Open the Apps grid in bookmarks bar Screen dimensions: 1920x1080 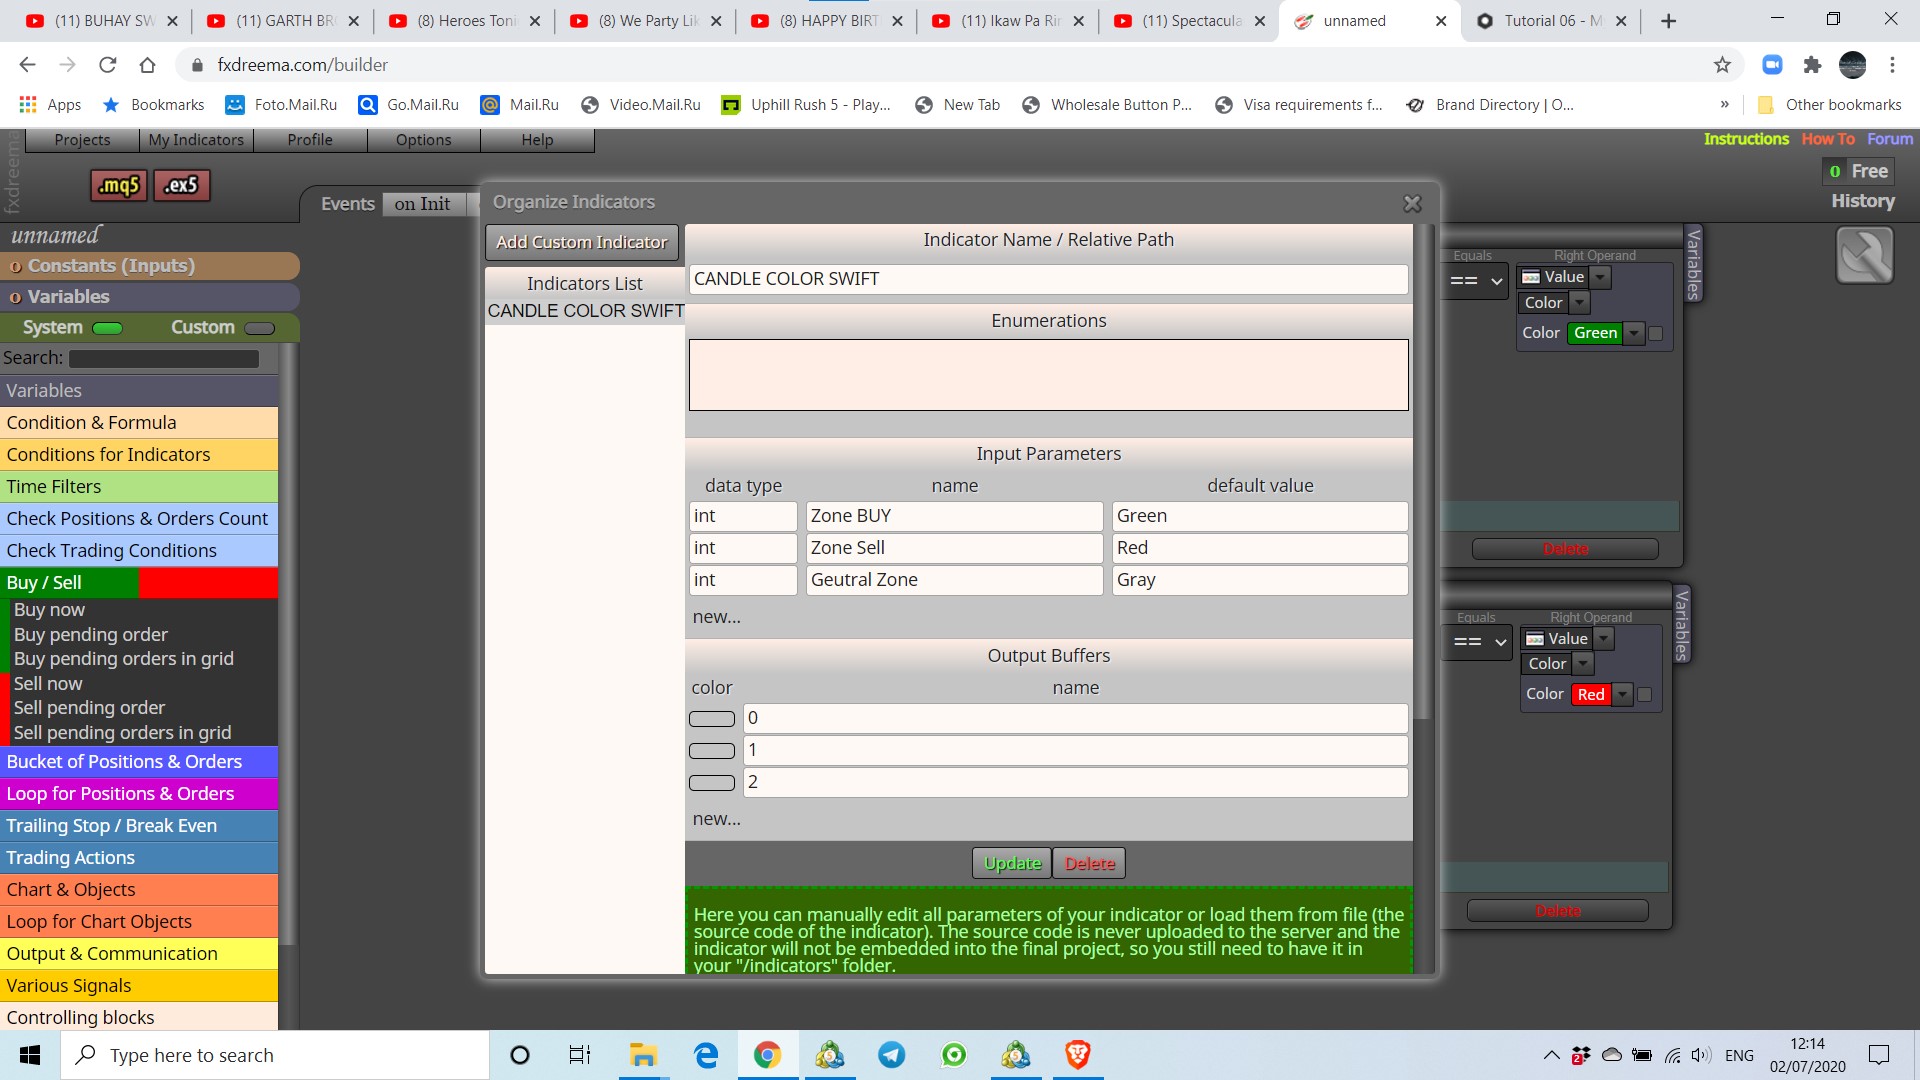[x=50, y=105]
